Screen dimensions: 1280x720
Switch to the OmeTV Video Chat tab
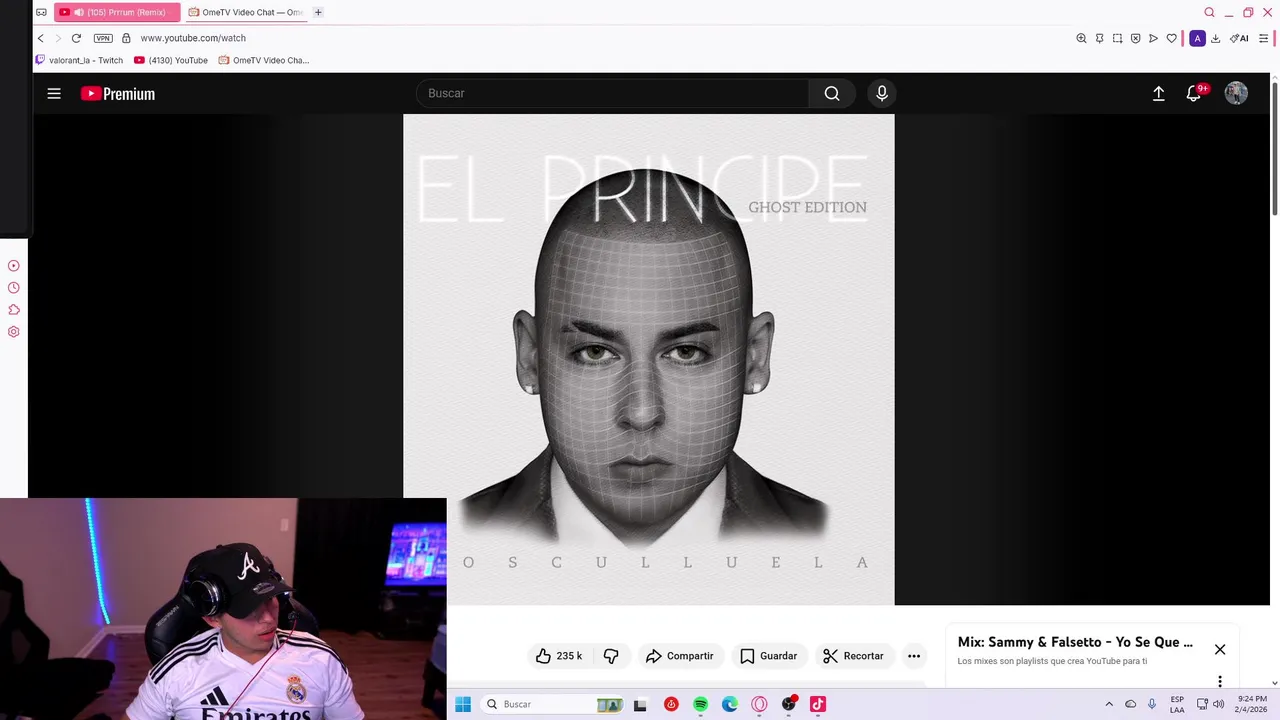click(245, 12)
